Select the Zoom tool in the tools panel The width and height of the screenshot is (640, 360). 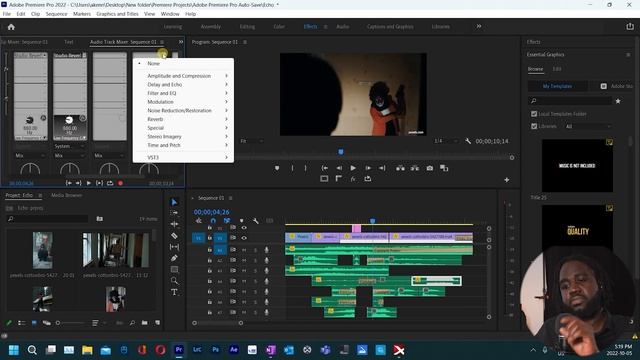coord(174,280)
